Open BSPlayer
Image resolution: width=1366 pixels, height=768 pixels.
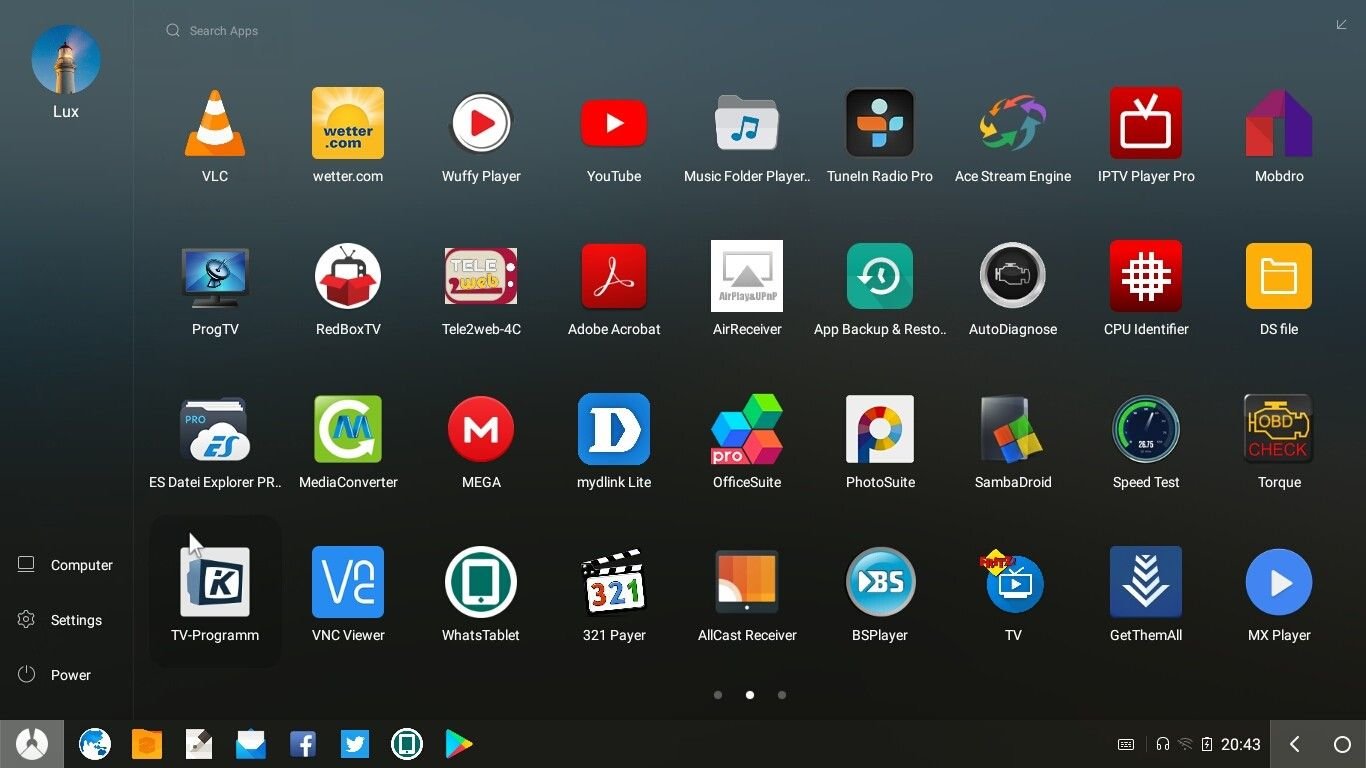pyautogui.click(x=880, y=582)
